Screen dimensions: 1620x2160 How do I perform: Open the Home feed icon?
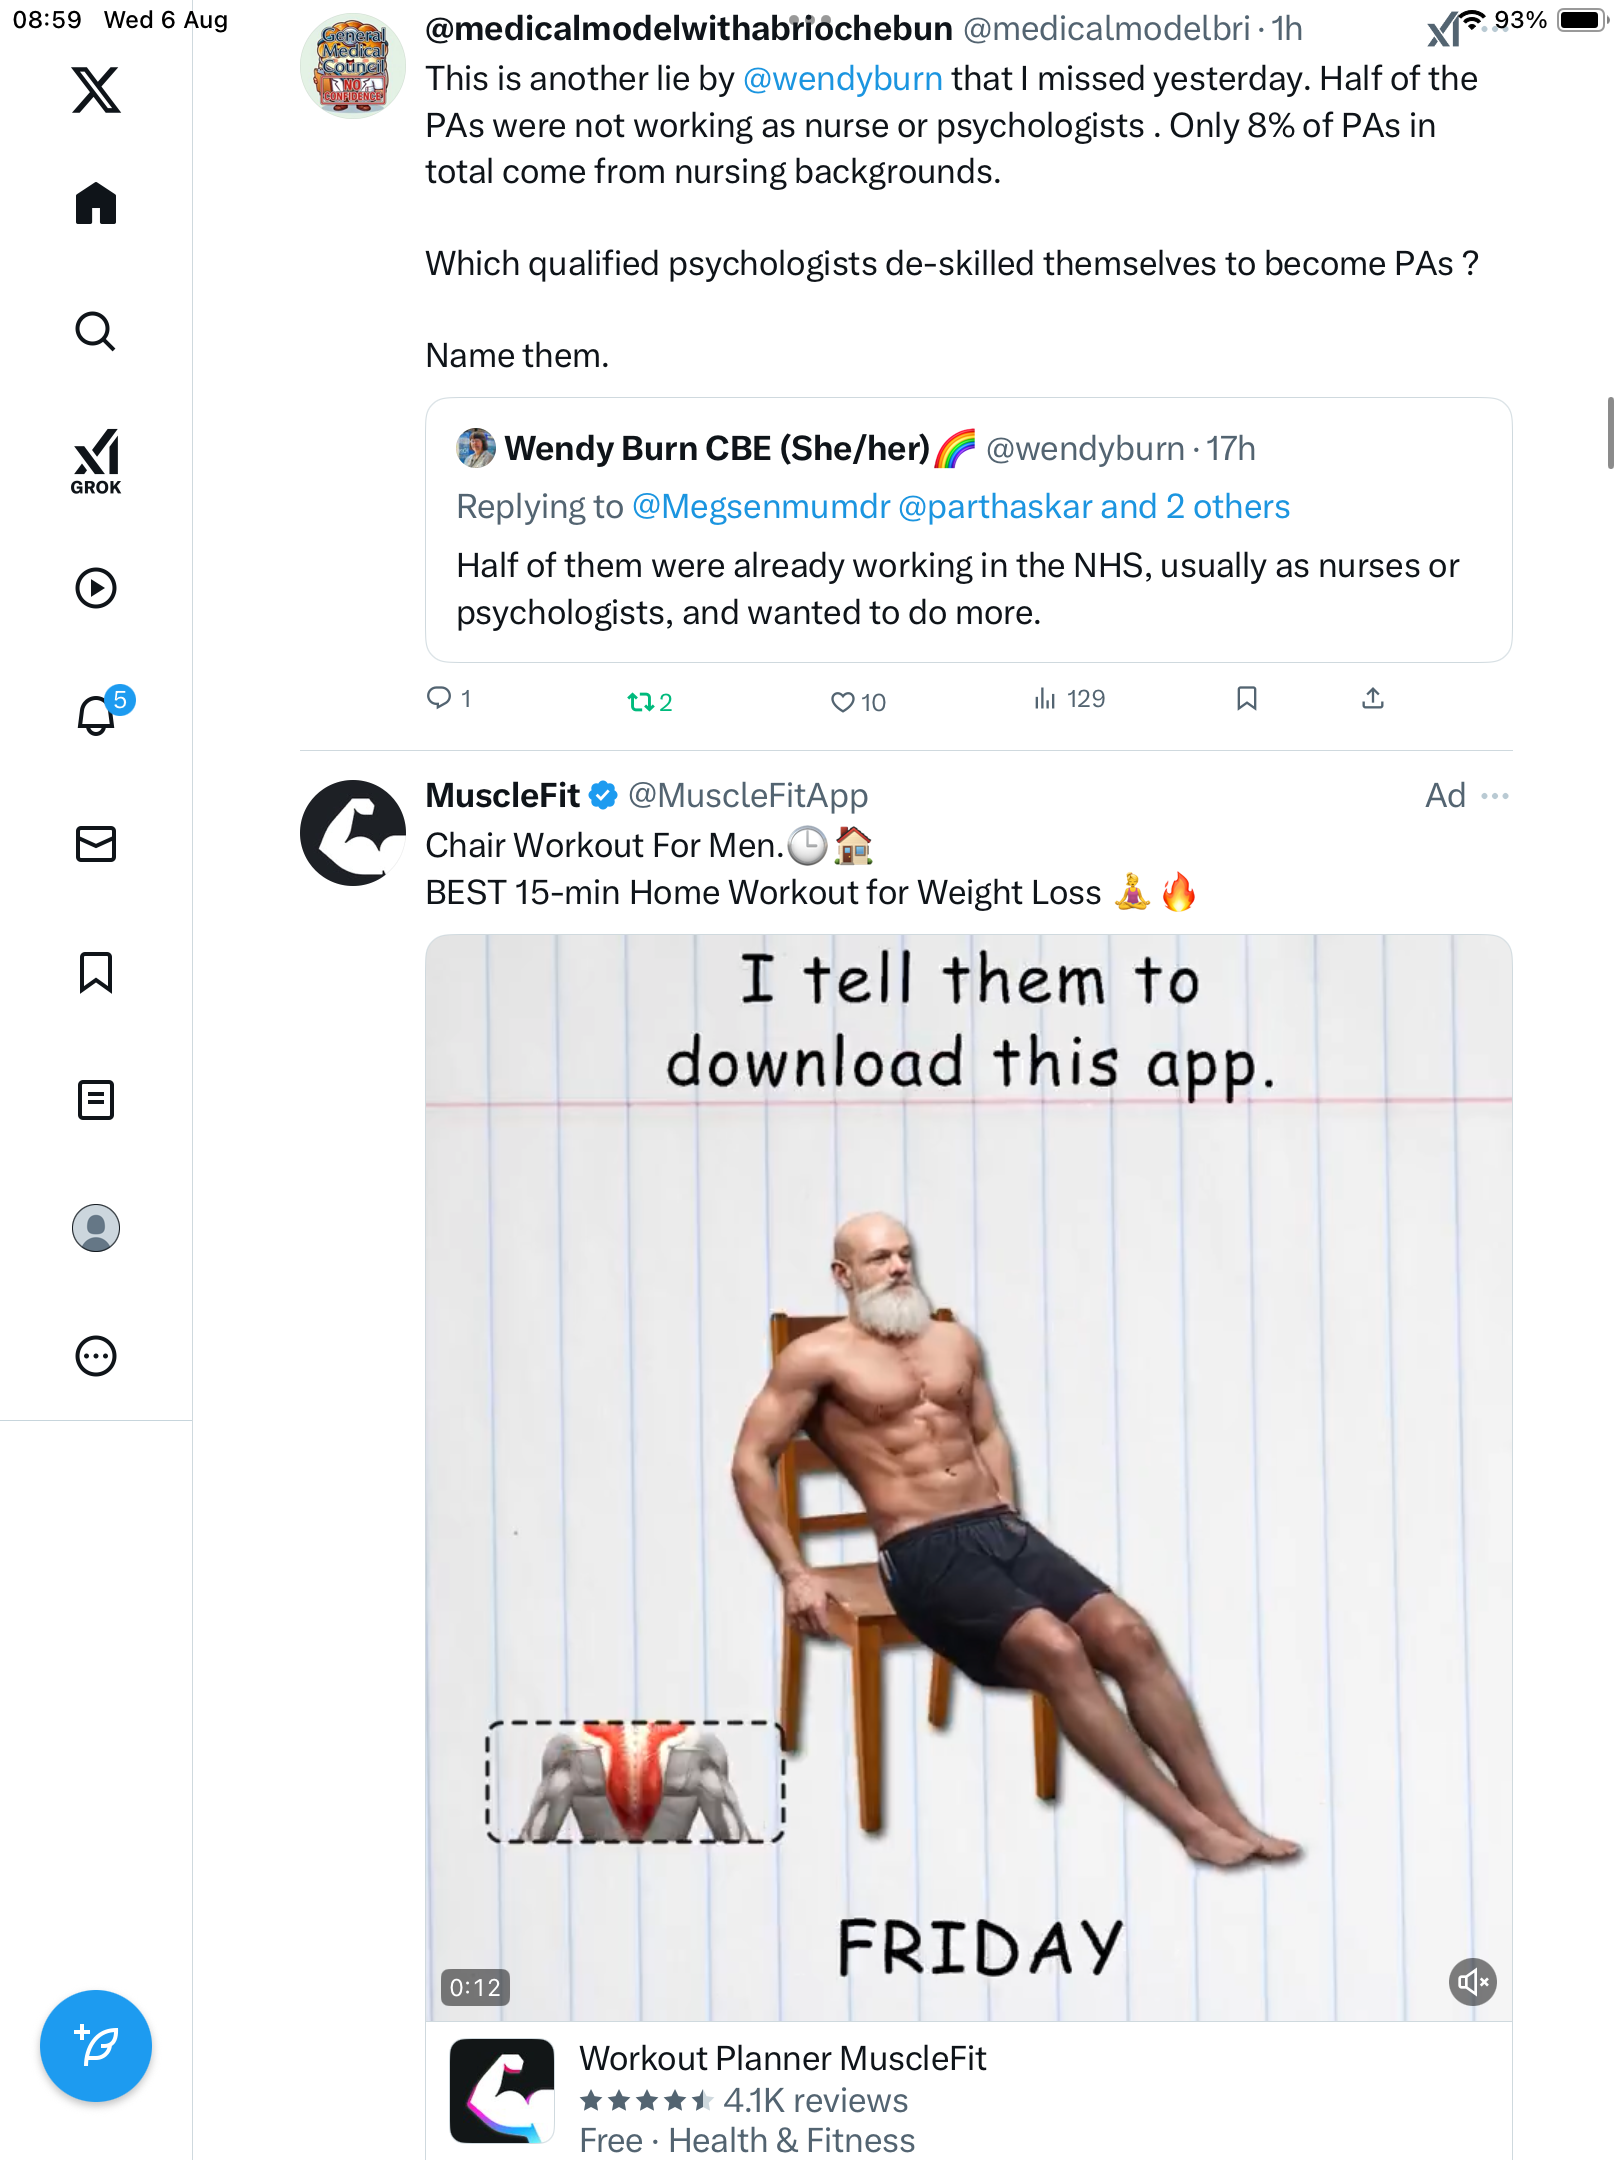coord(96,204)
